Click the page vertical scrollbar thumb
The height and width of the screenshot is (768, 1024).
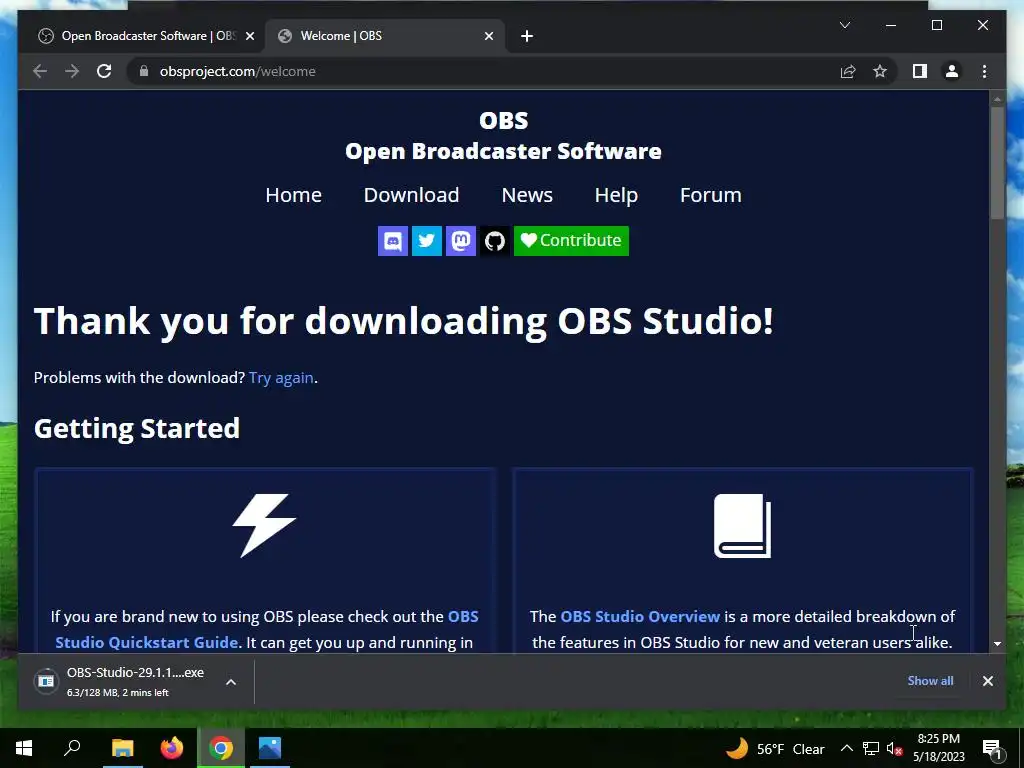click(x=997, y=163)
